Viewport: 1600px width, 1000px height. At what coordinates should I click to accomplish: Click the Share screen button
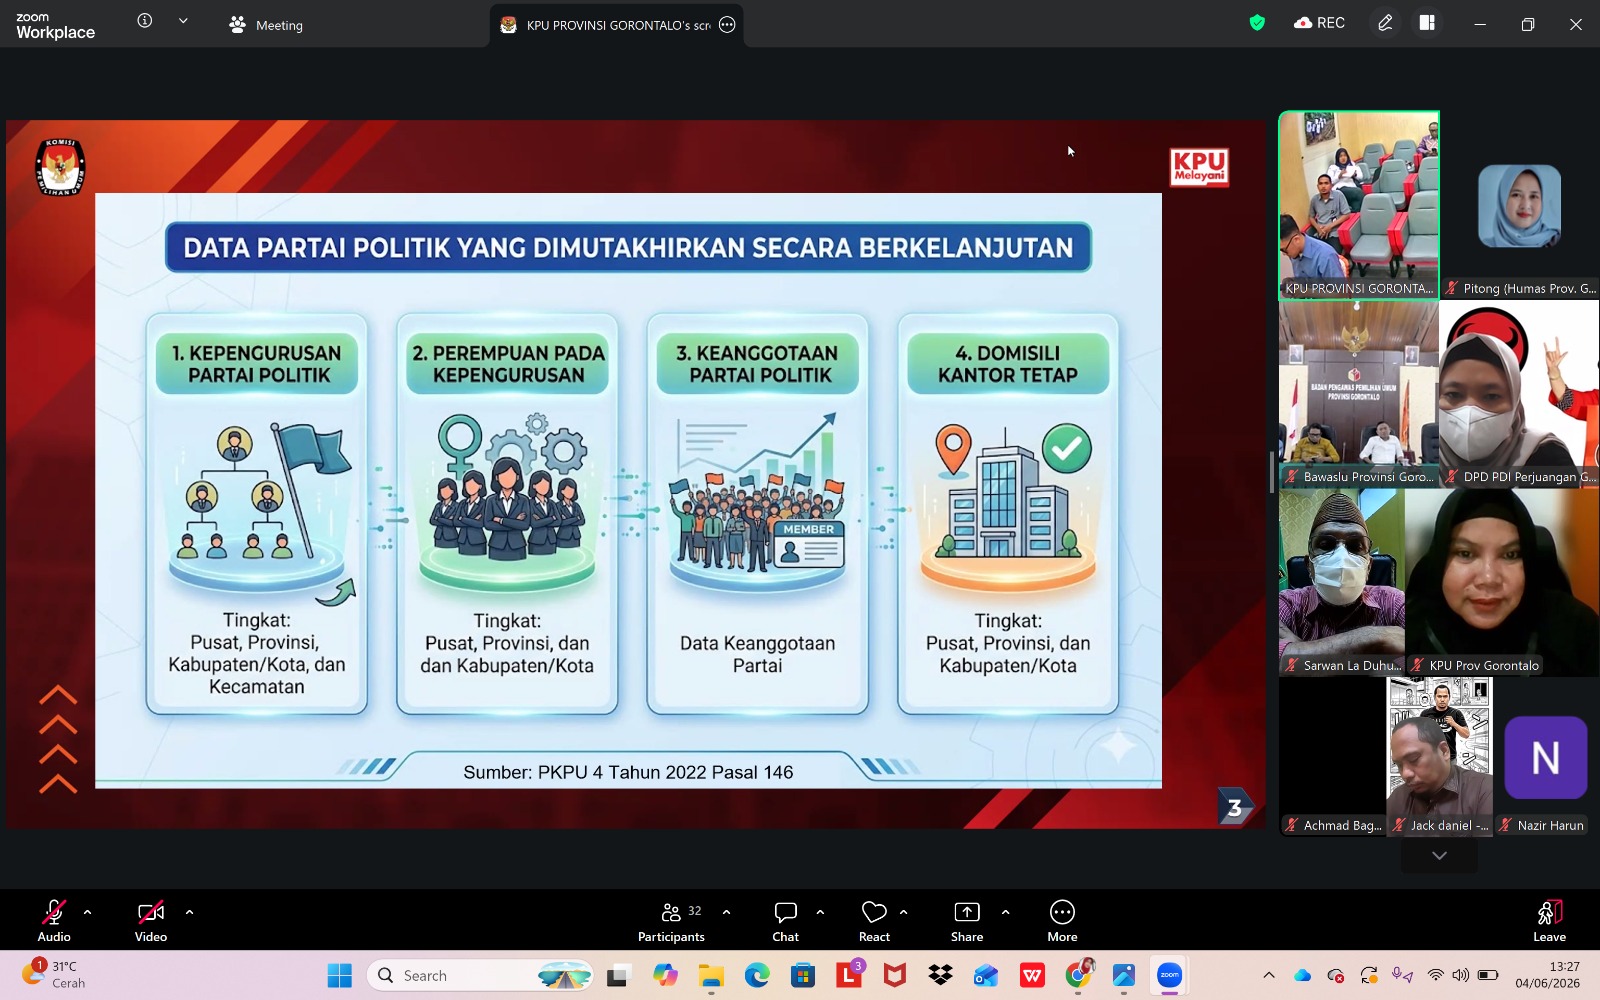tap(967, 920)
